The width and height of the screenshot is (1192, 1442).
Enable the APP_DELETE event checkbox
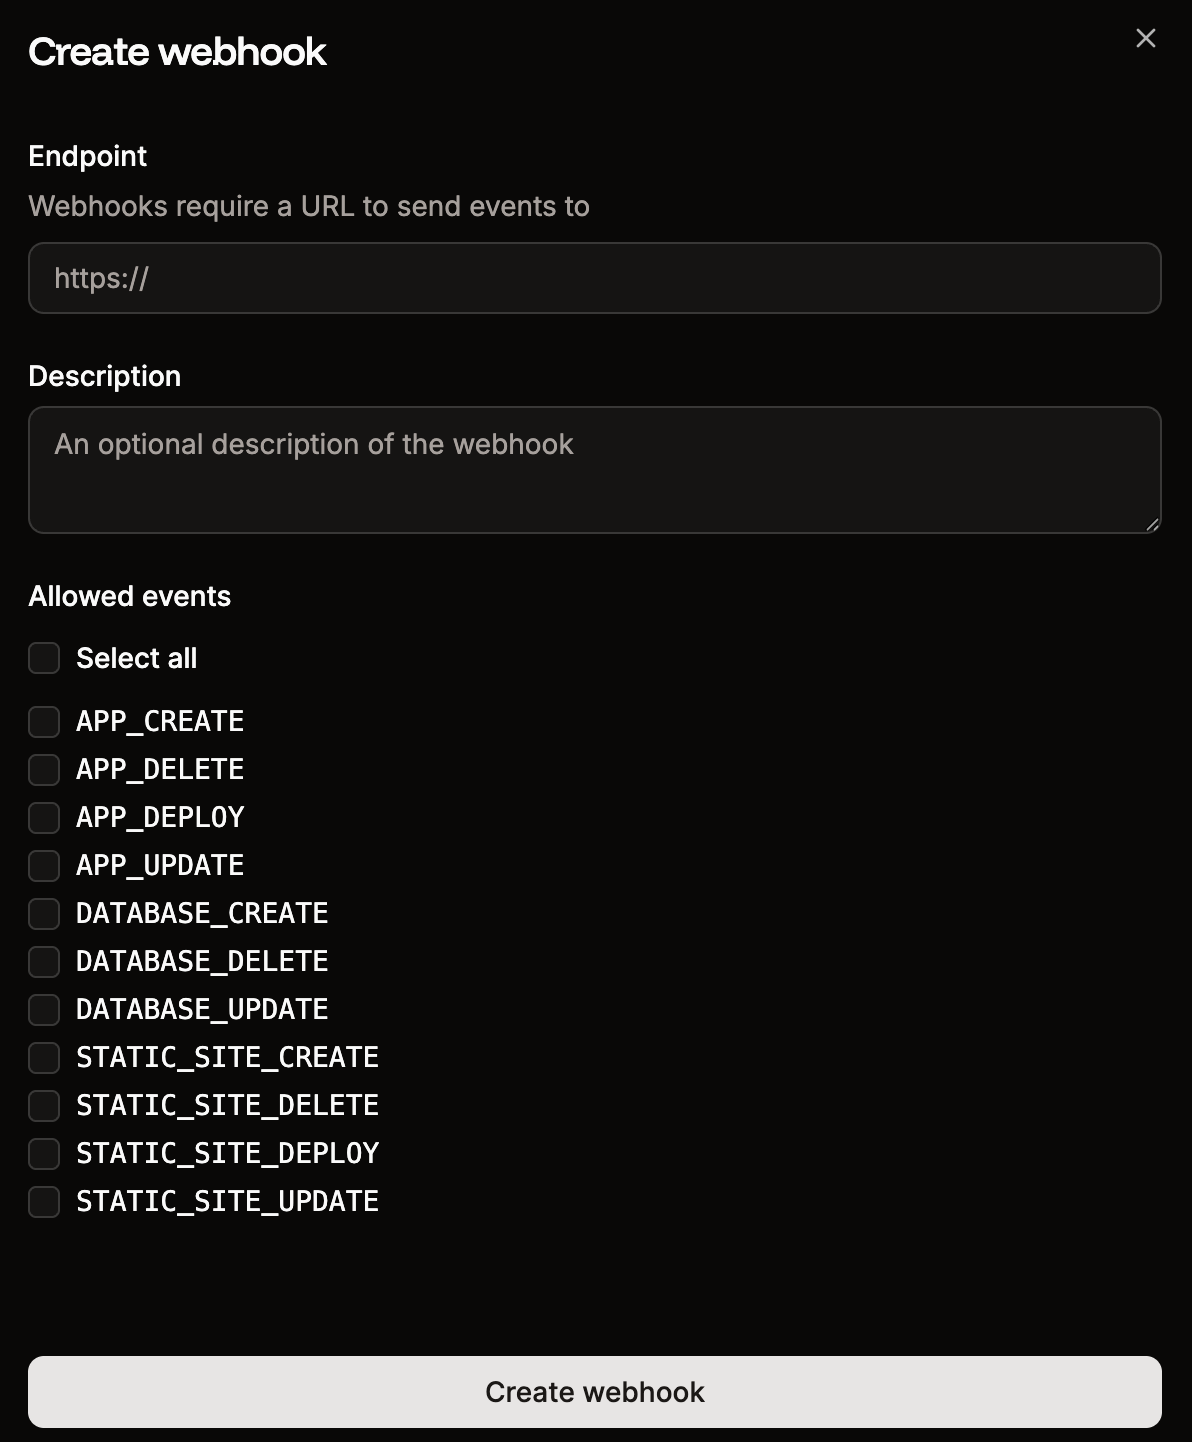click(43, 769)
